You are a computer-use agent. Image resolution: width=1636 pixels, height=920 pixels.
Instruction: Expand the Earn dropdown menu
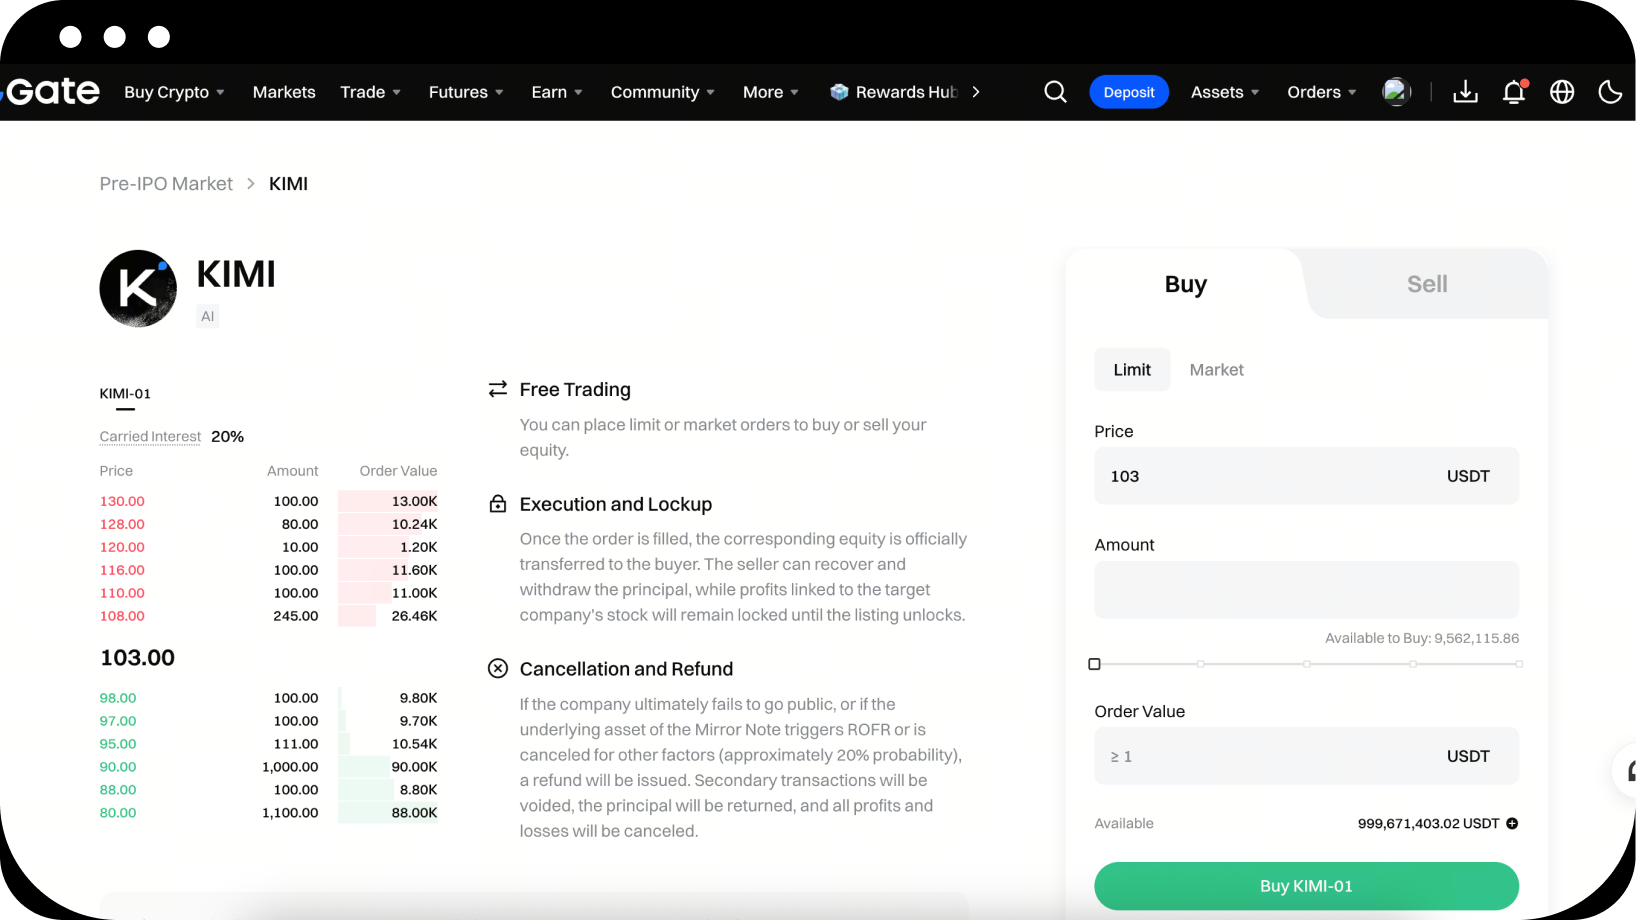[557, 92]
